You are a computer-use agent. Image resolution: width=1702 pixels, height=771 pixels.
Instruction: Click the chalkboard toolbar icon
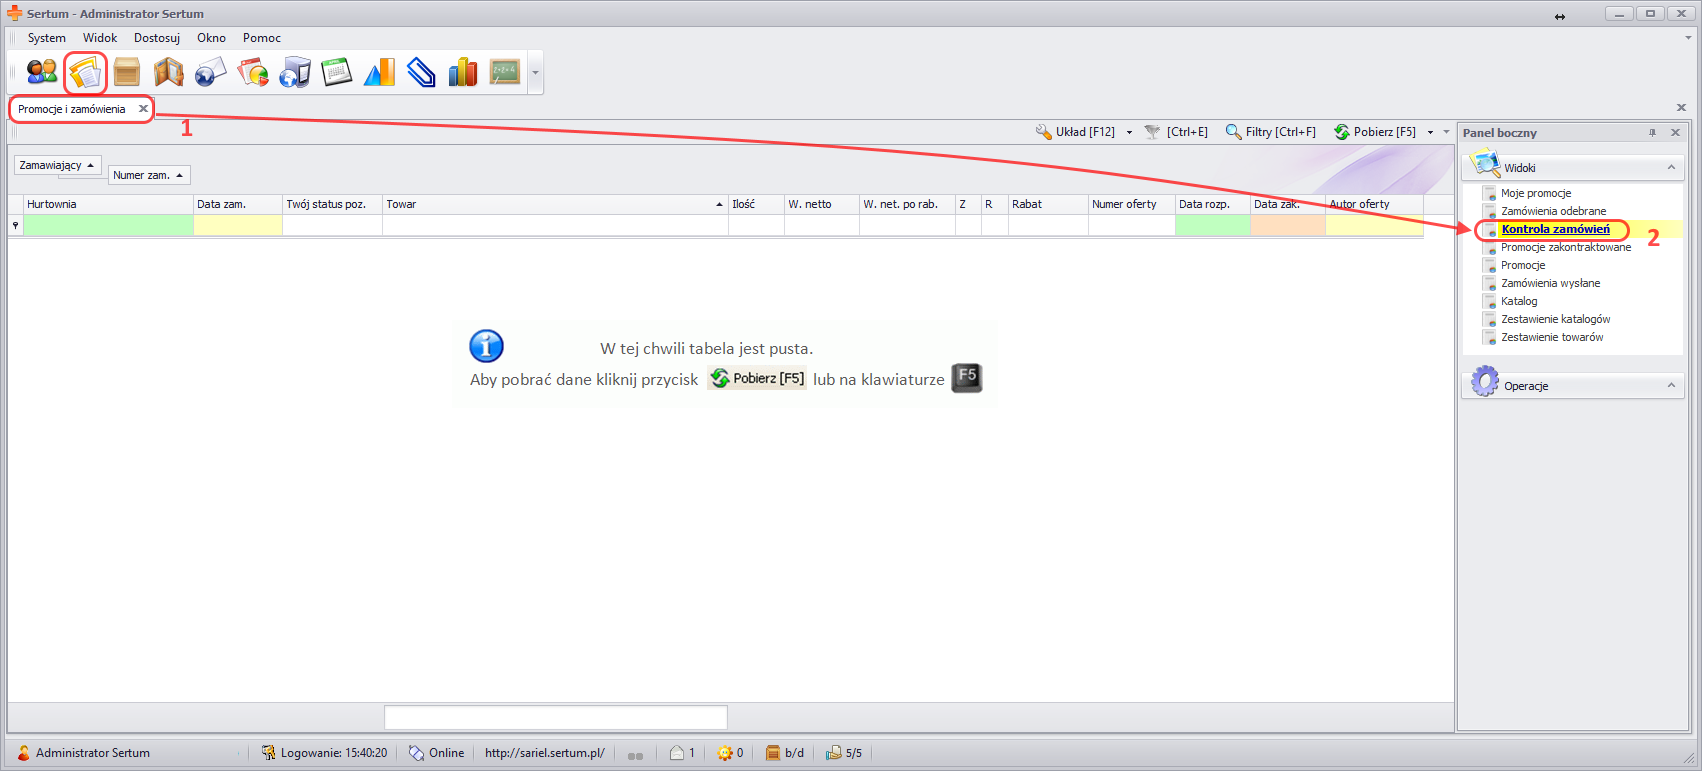click(x=505, y=72)
